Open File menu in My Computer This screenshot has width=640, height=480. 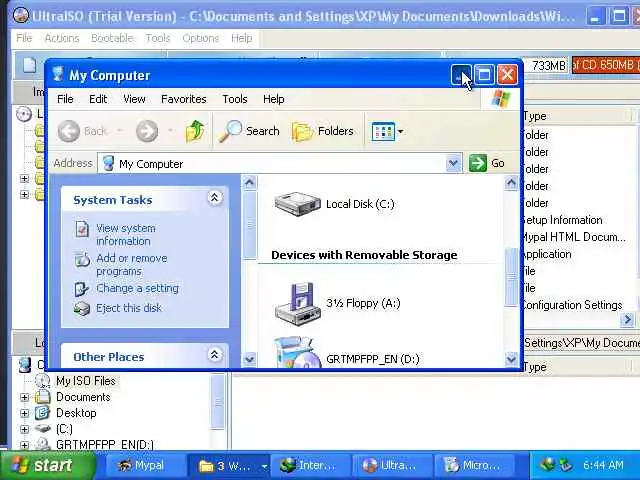coord(65,99)
